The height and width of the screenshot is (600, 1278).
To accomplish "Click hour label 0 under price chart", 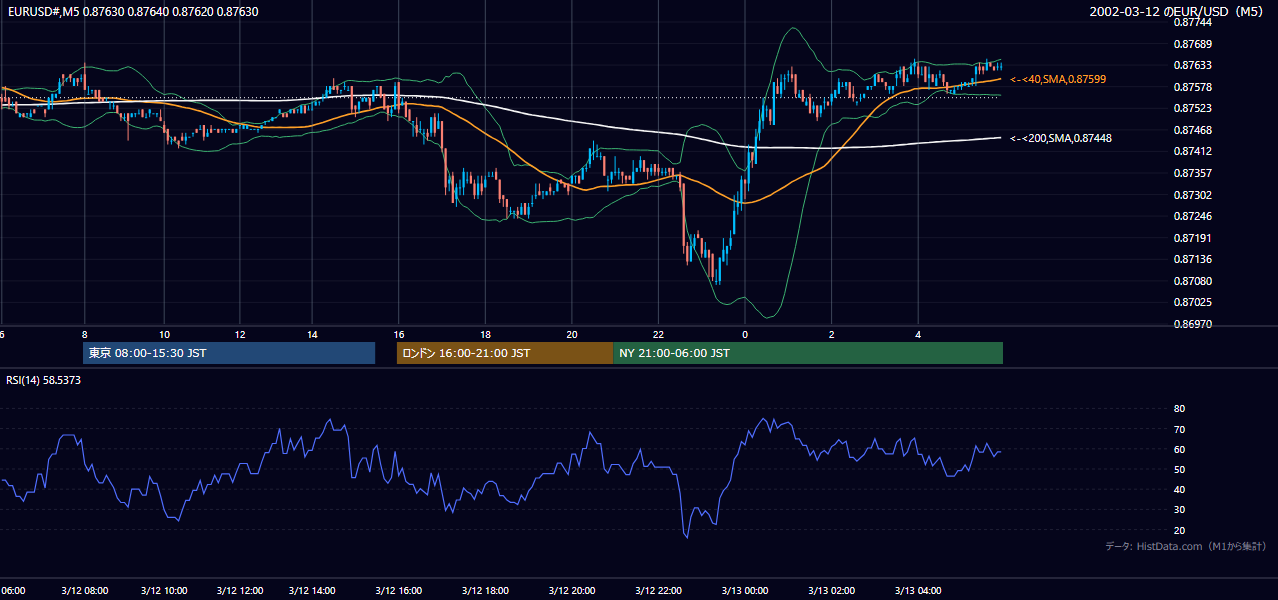I will click(x=745, y=335).
